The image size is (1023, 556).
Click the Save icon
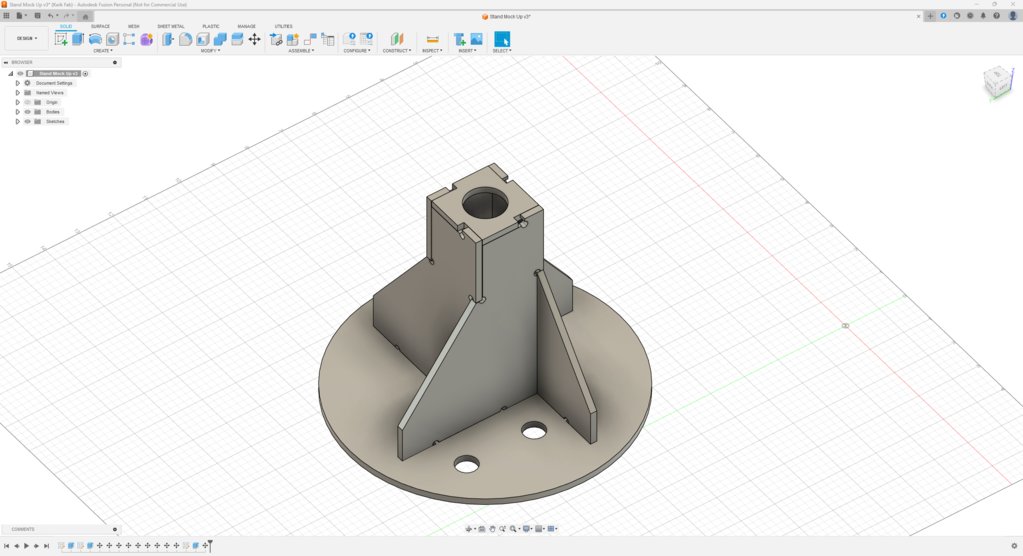coord(37,16)
